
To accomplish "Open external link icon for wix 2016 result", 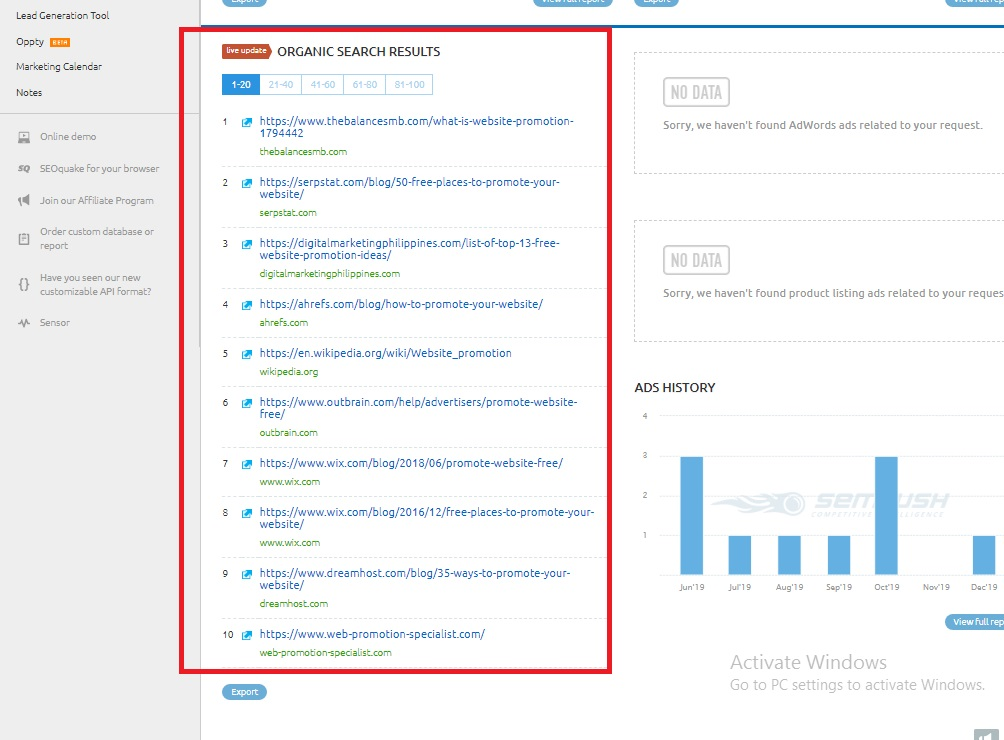I will coord(247,513).
